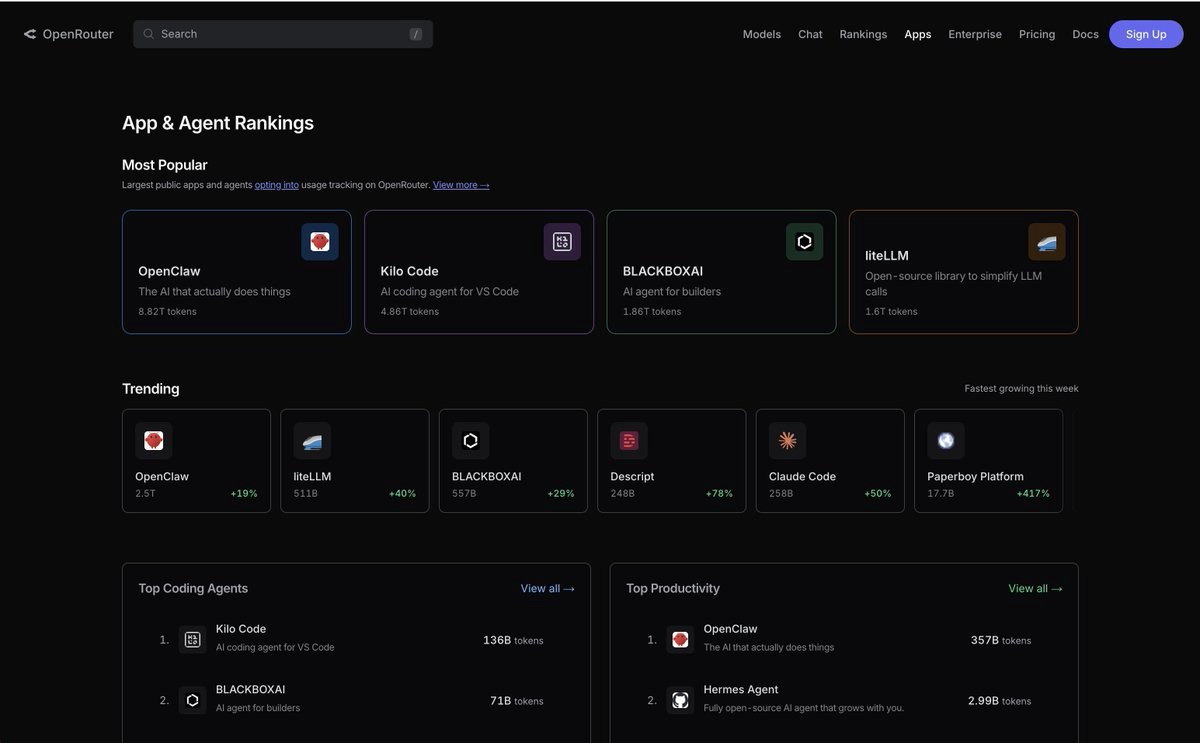
Task: Click Descript icon in Trending row
Action: (x=629, y=441)
